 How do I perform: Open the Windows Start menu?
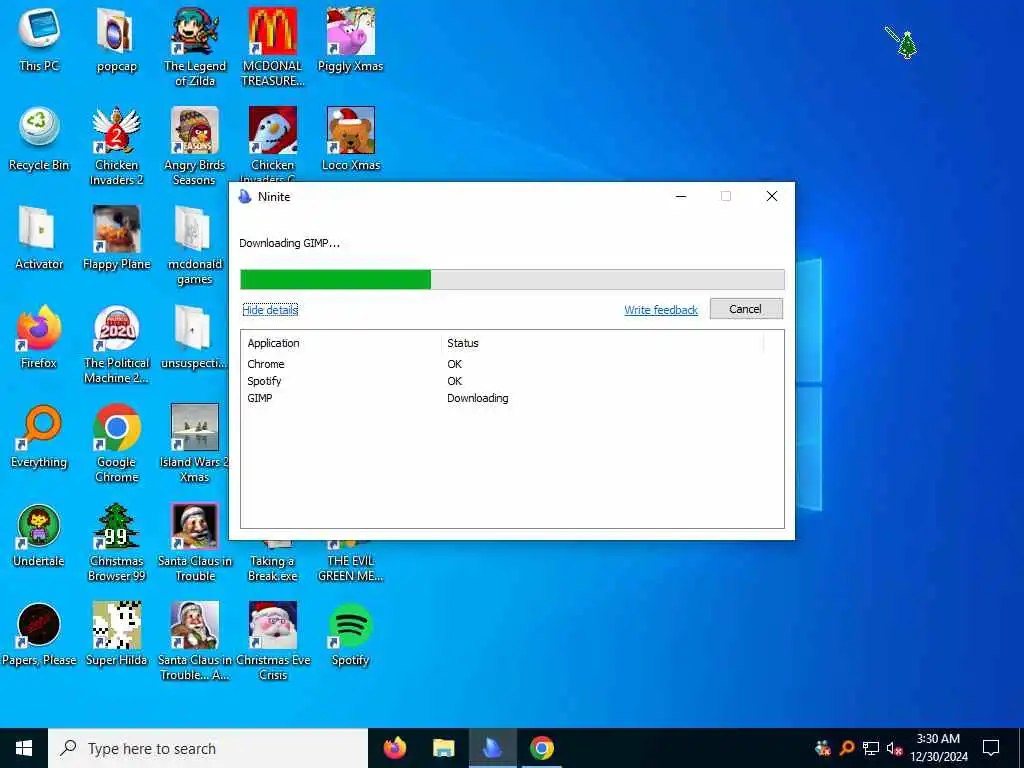click(x=24, y=748)
